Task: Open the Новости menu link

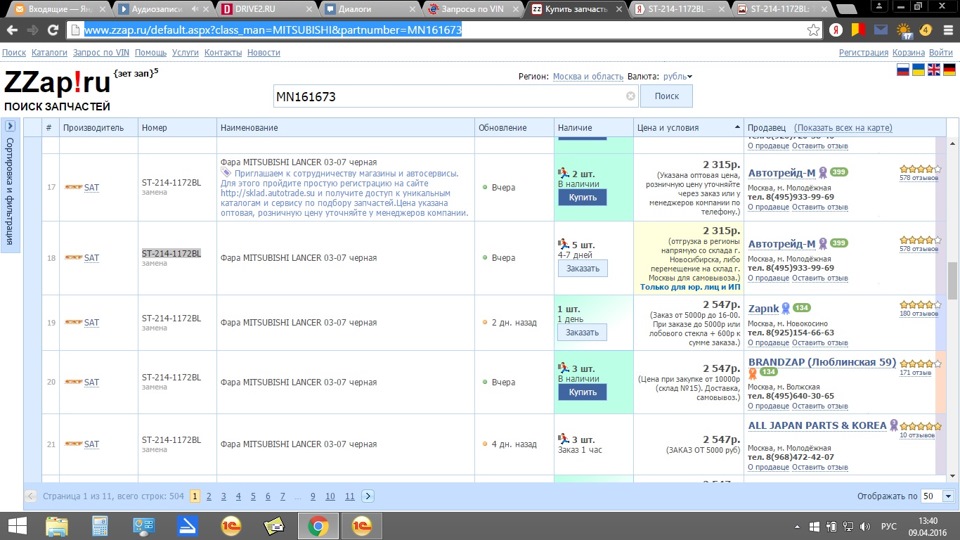Action: [264, 53]
